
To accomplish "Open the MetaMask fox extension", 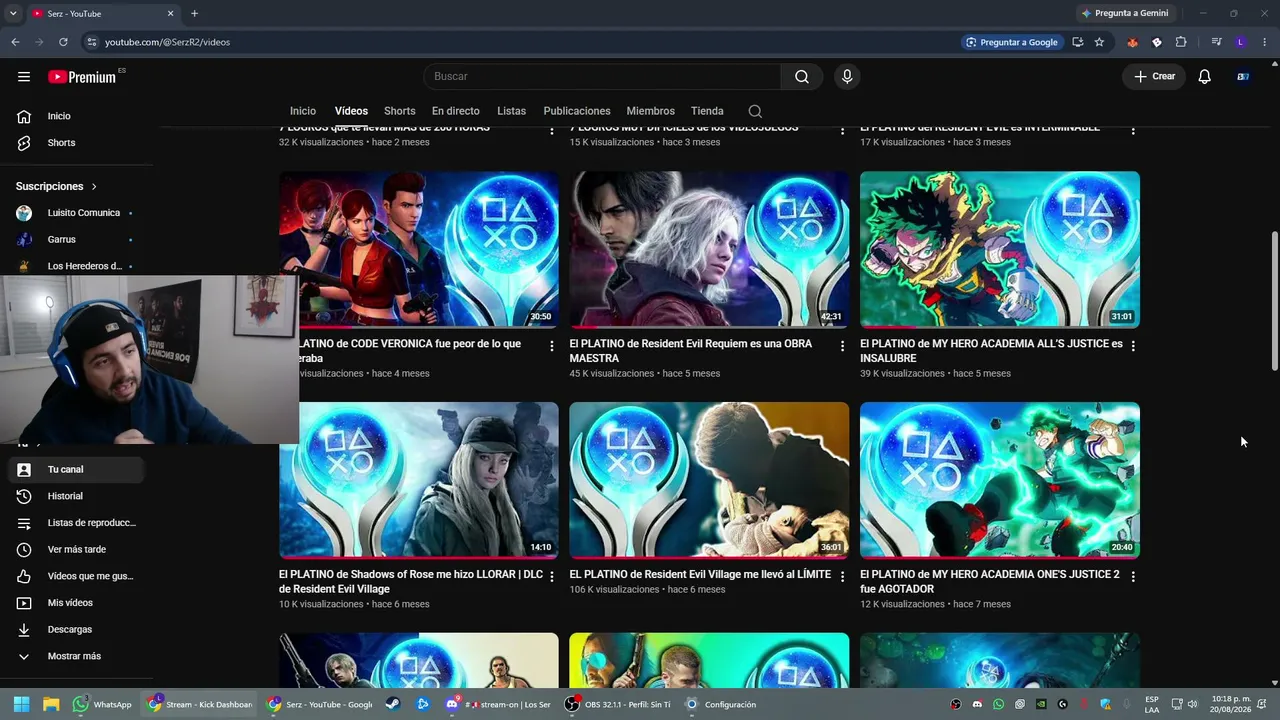I will coord(1132,42).
